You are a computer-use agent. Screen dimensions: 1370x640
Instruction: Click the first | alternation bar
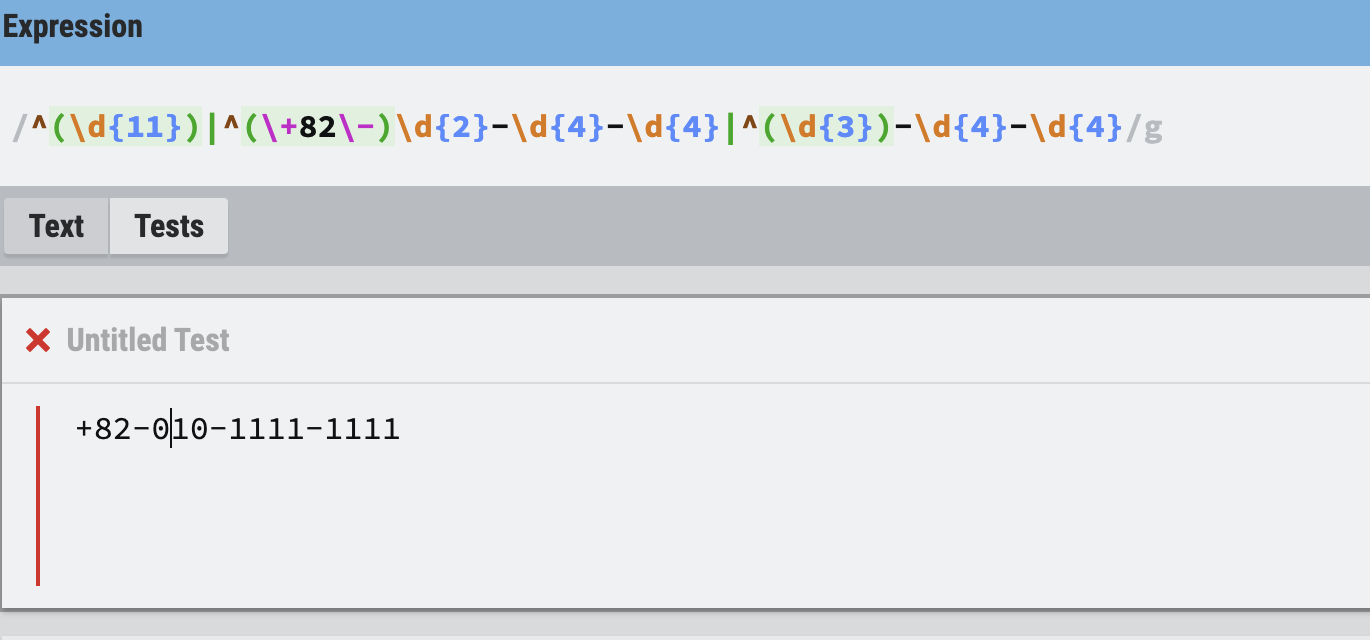[x=211, y=128]
